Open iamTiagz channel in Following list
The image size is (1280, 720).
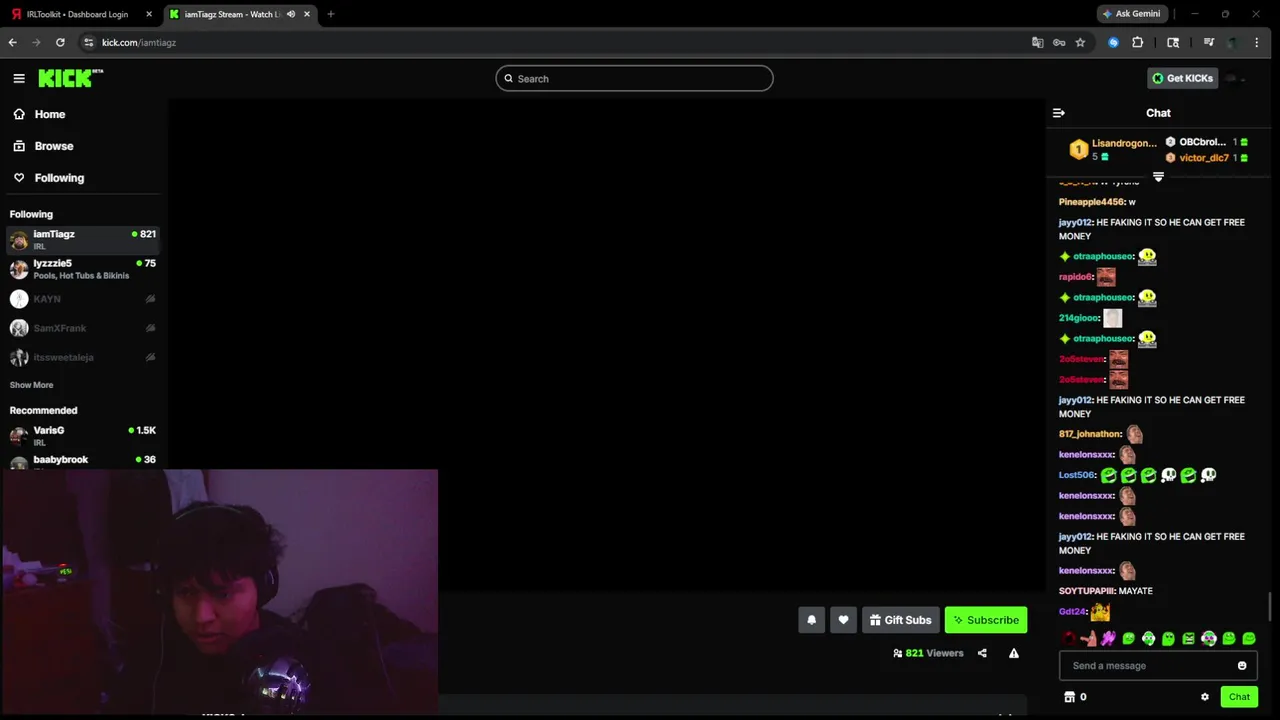coord(82,239)
